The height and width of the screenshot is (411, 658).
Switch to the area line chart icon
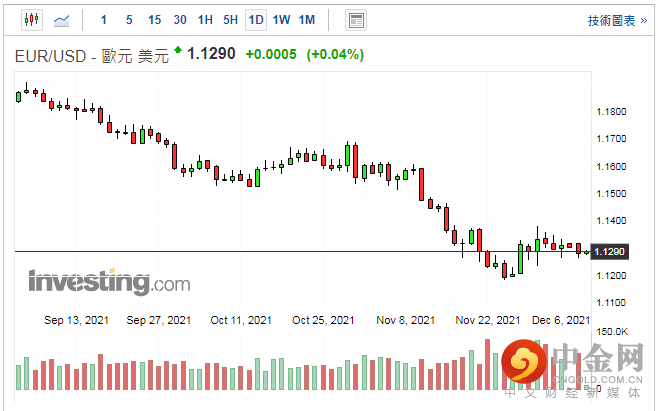pyautogui.click(x=61, y=20)
